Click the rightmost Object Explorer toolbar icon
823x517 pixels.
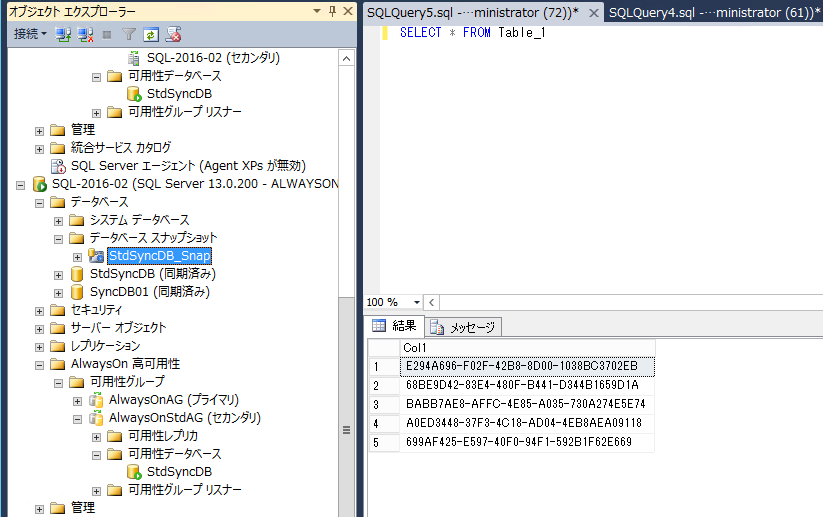[x=173, y=35]
